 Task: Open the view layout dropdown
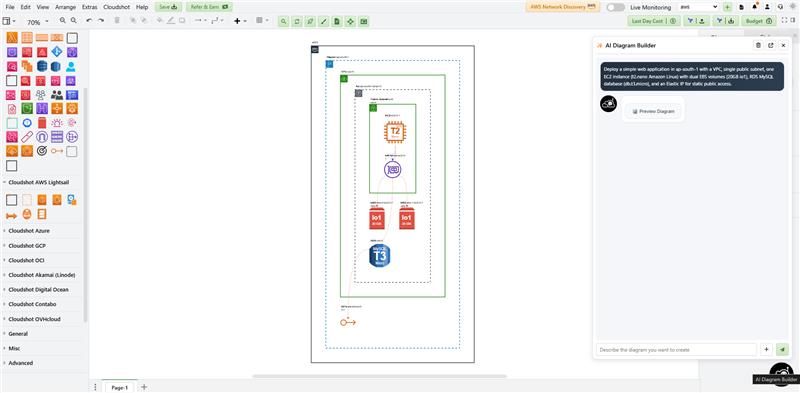9,21
